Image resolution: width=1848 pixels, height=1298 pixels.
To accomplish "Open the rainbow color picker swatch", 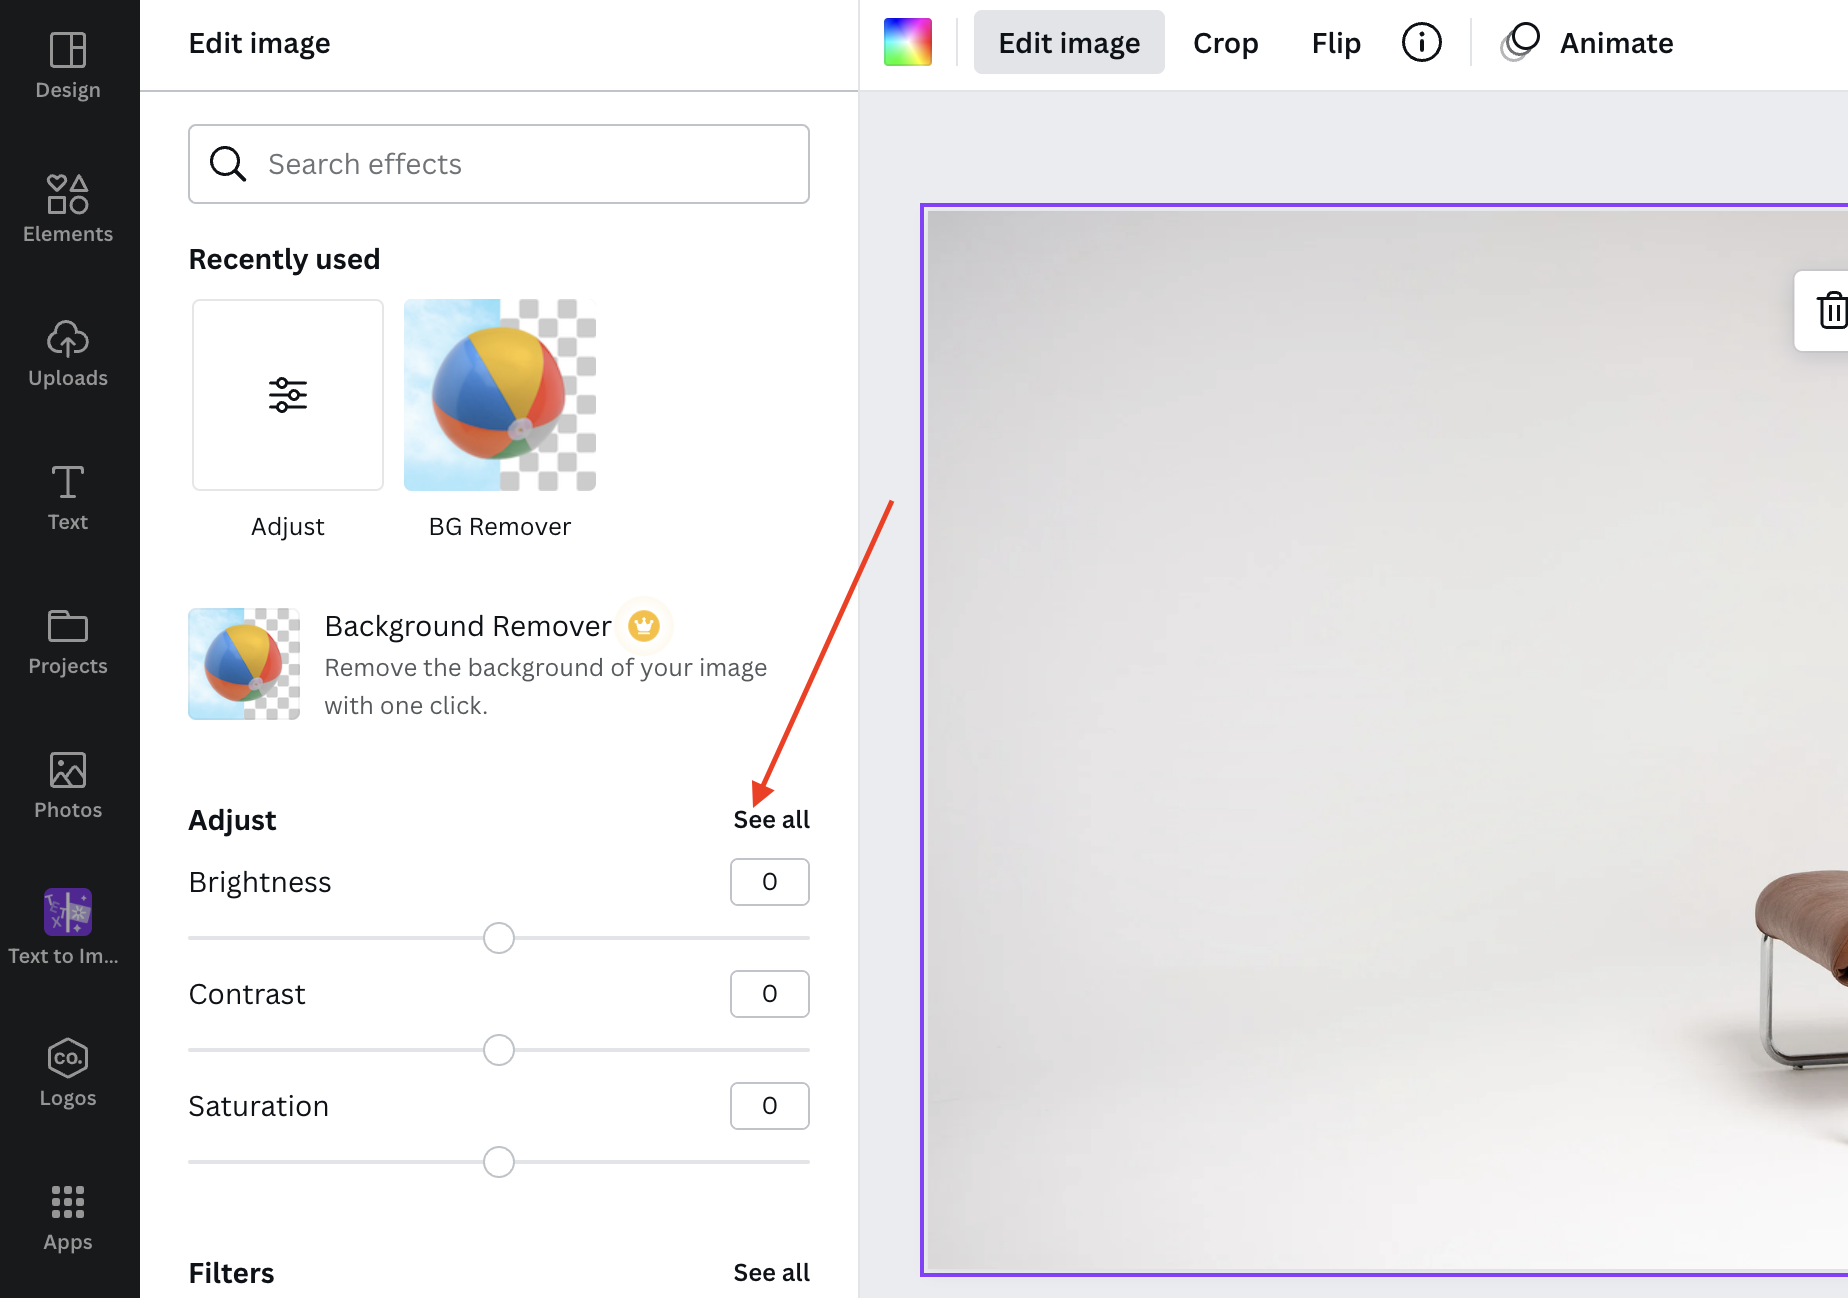I will tap(908, 42).
